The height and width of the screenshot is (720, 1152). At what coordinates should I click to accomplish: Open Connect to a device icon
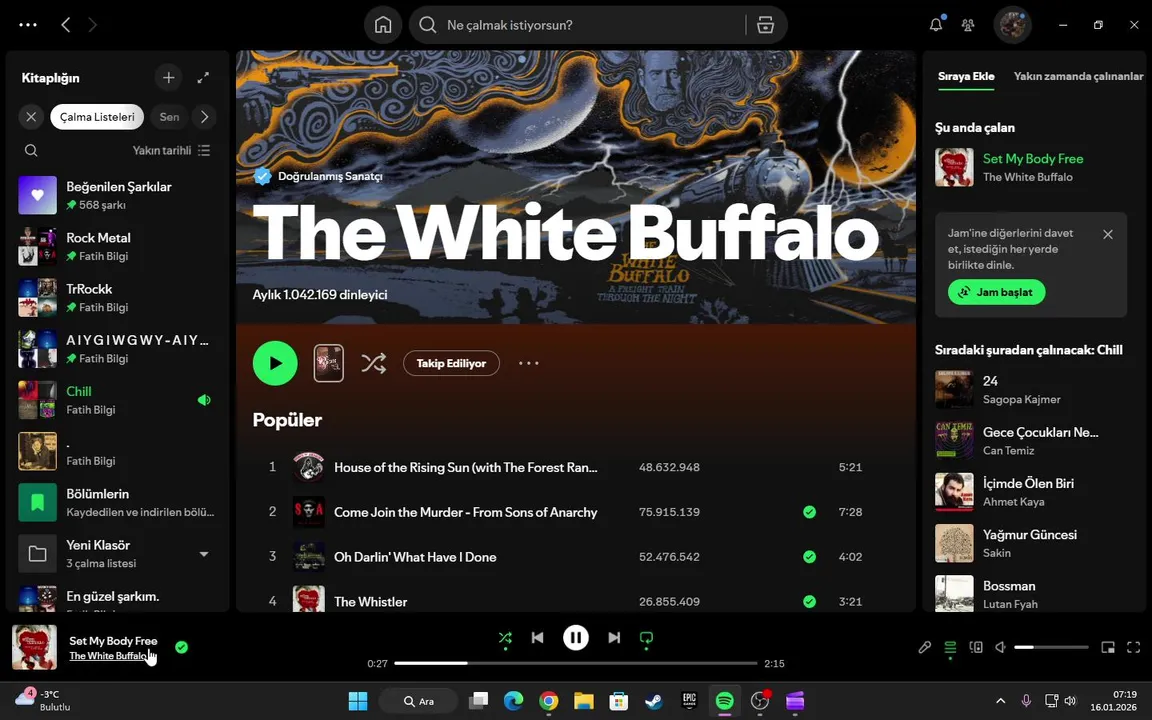tap(976, 647)
